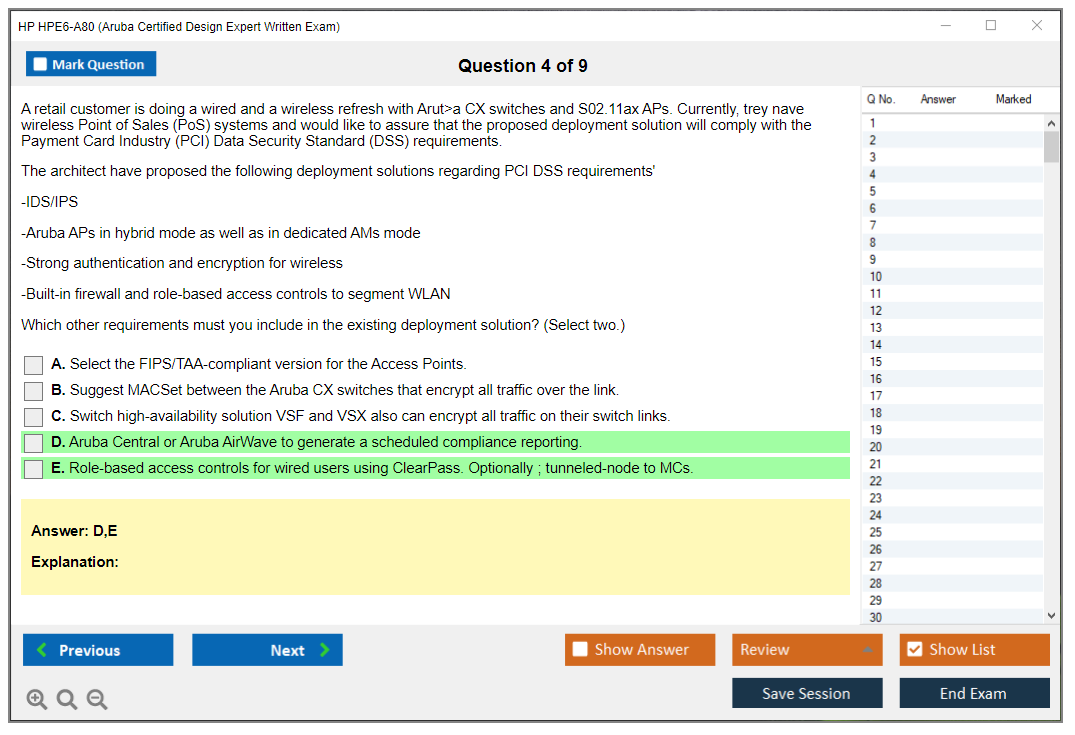Click the zoom in magnifier icon
The image size is (1075, 735).
coord(37,700)
